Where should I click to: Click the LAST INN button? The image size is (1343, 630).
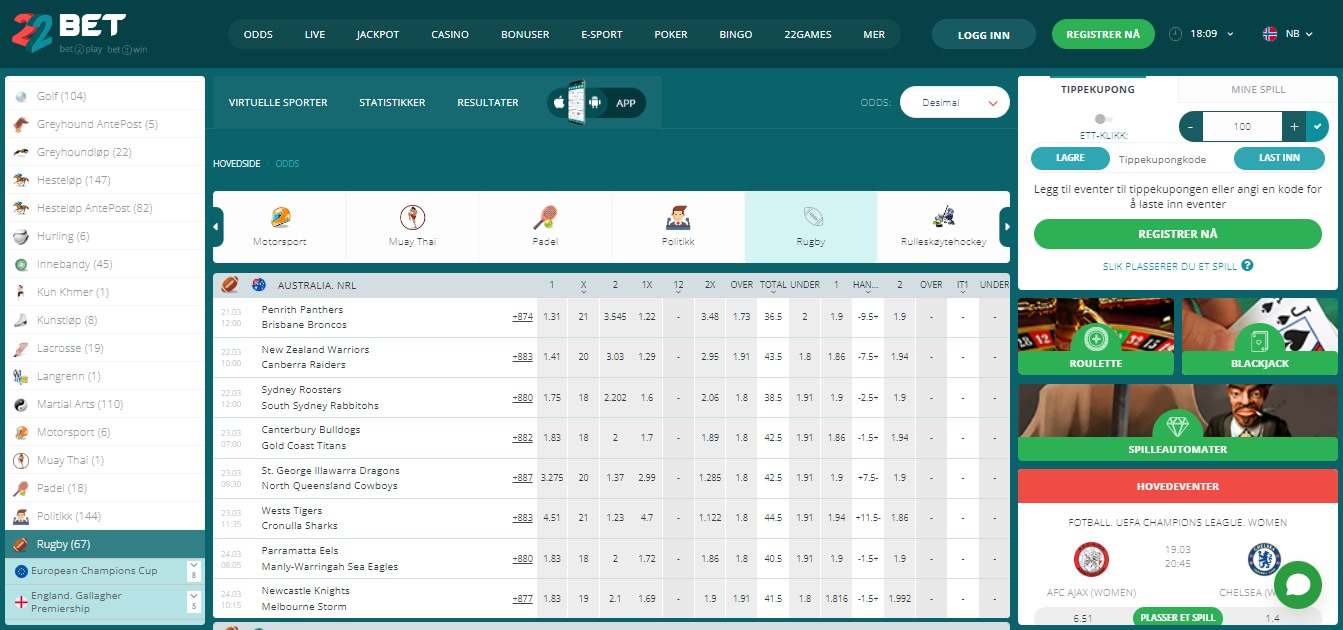(x=1279, y=158)
